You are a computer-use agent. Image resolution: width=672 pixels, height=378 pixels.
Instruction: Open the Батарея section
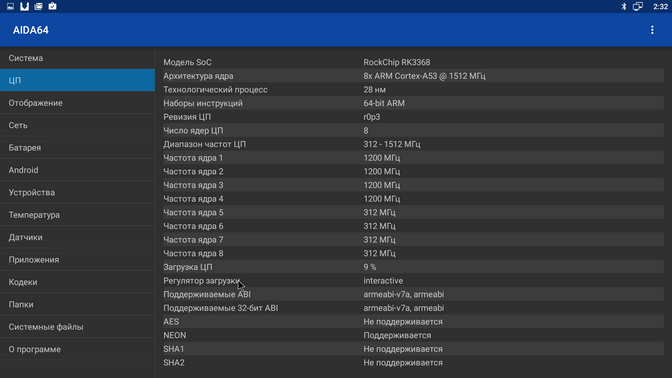pos(77,147)
